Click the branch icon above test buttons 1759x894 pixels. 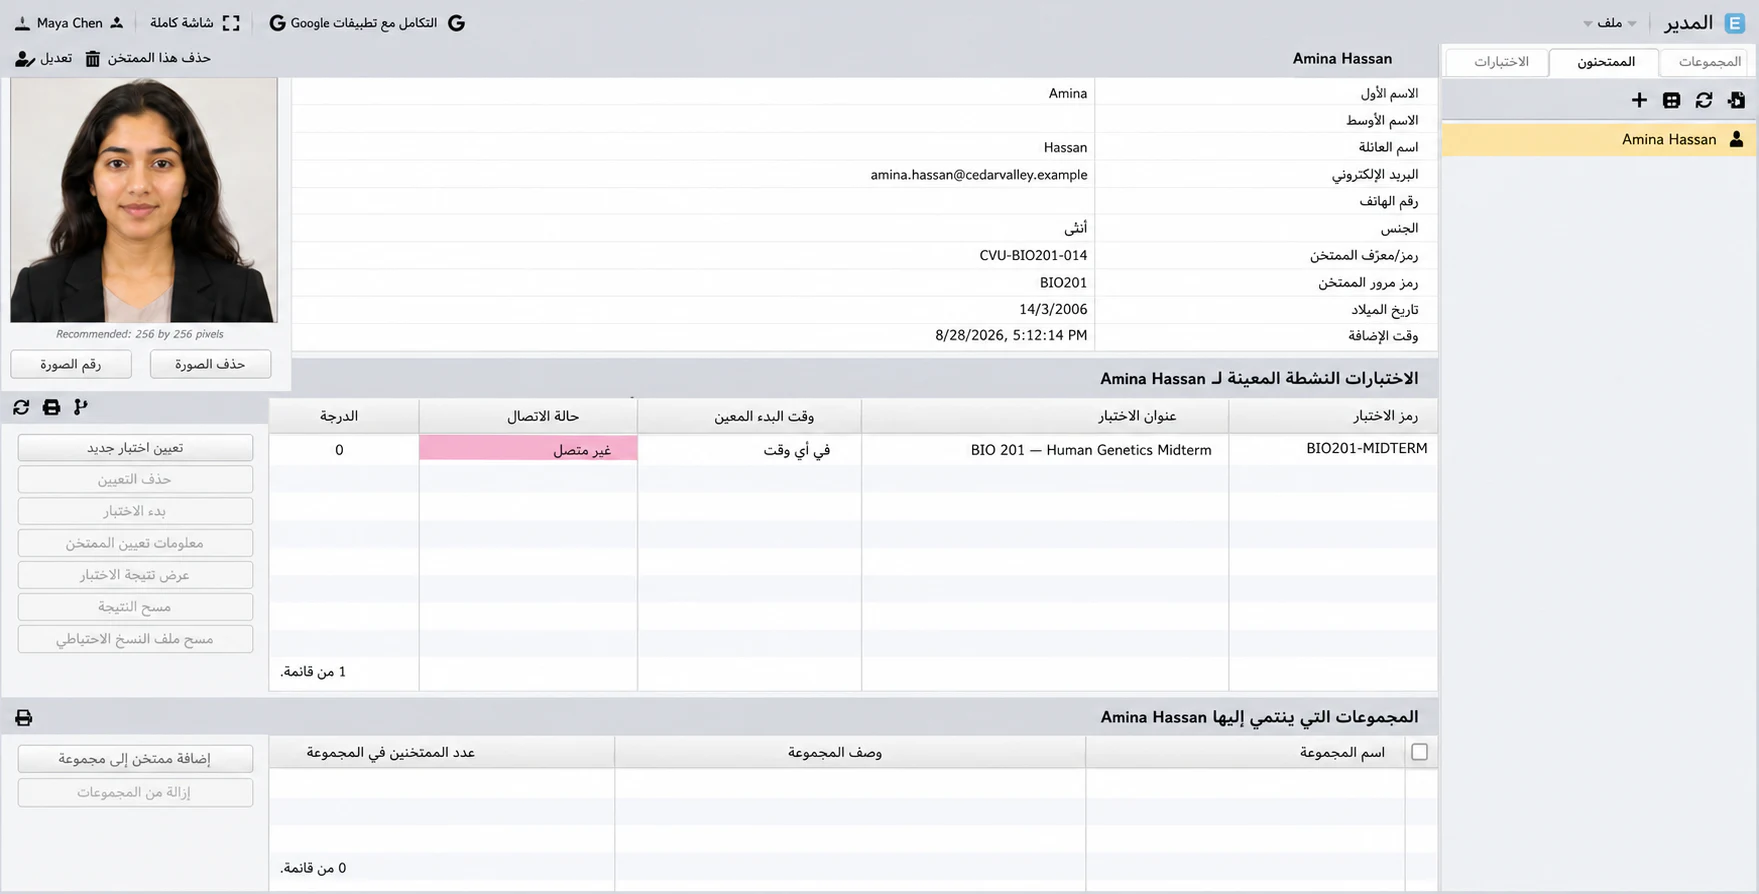pos(81,407)
